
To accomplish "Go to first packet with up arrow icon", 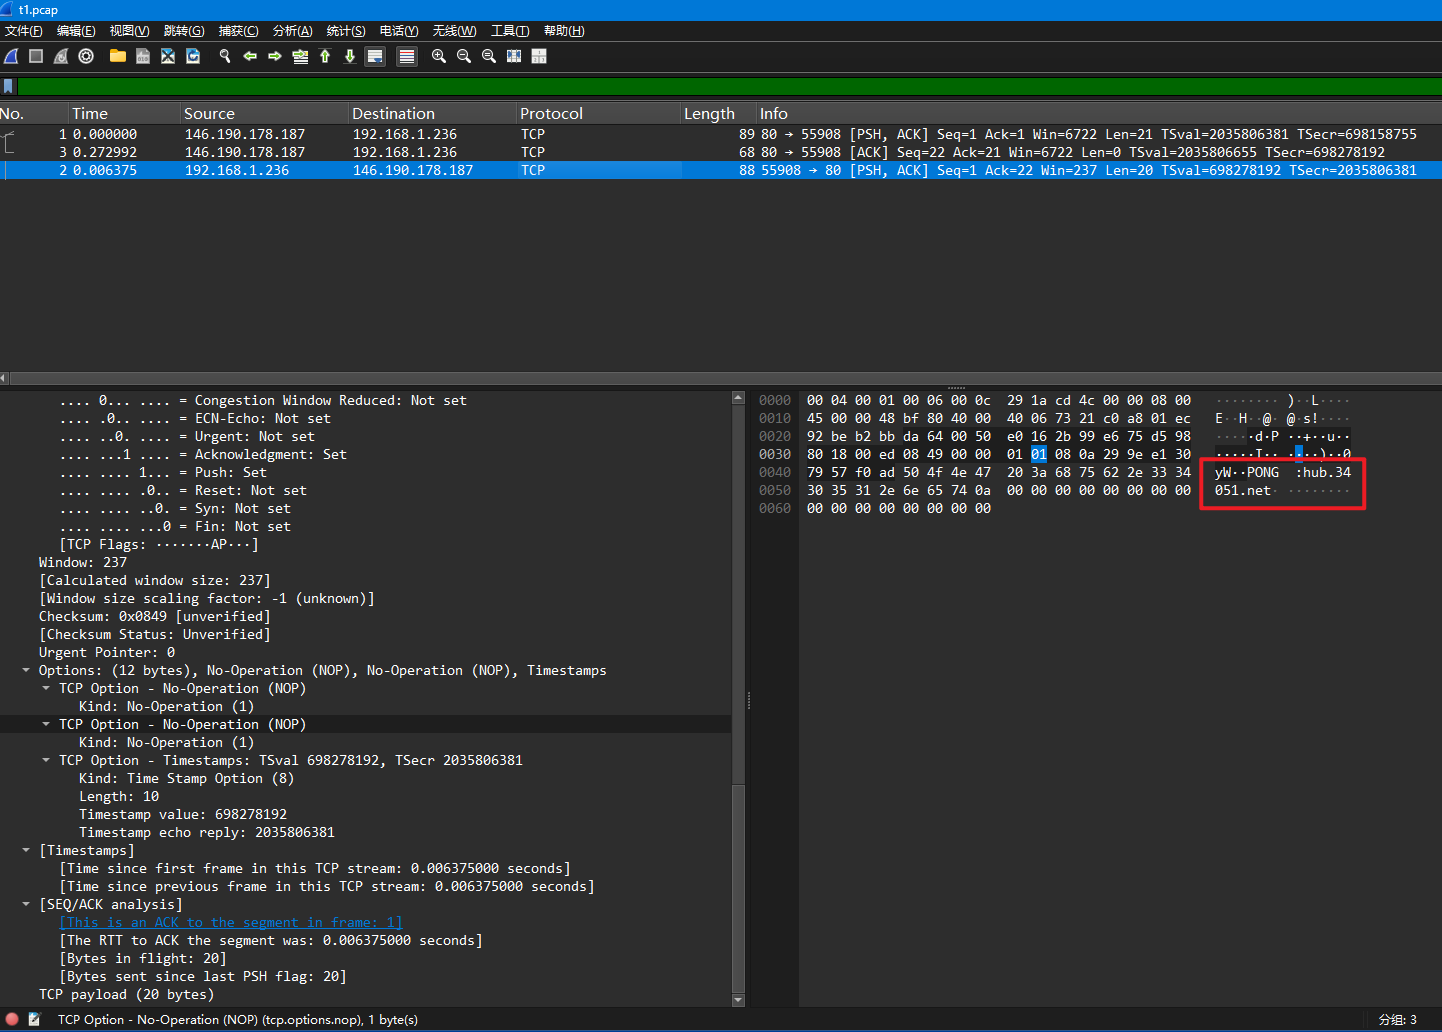I will 325,56.
